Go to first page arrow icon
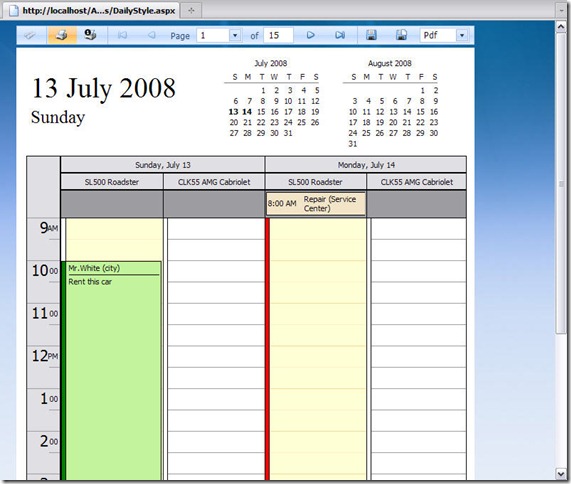 click(x=122, y=35)
